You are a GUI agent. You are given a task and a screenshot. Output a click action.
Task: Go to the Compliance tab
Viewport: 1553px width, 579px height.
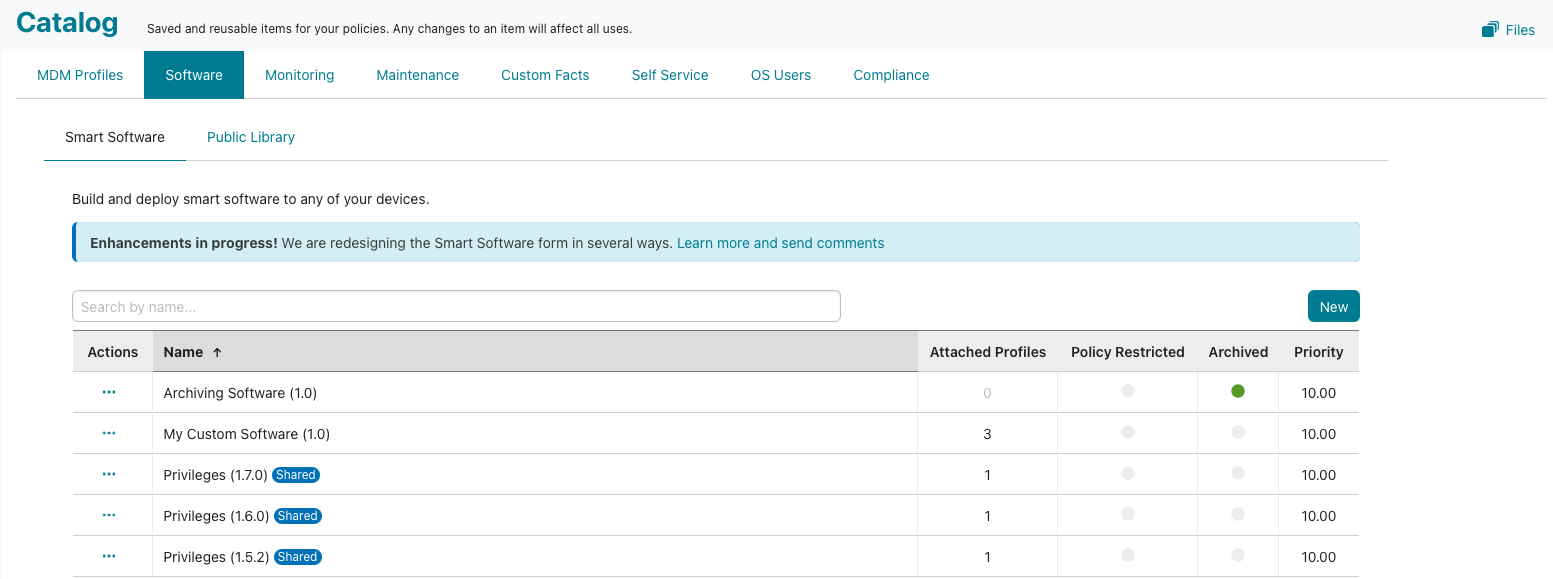(891, 75)
